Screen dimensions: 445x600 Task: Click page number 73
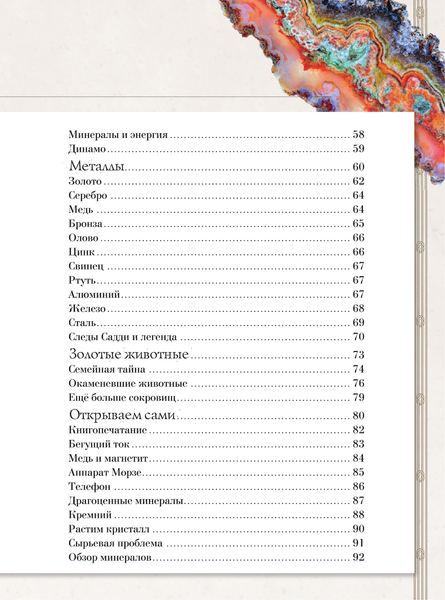pyautogui.click(x=359, y=355)
